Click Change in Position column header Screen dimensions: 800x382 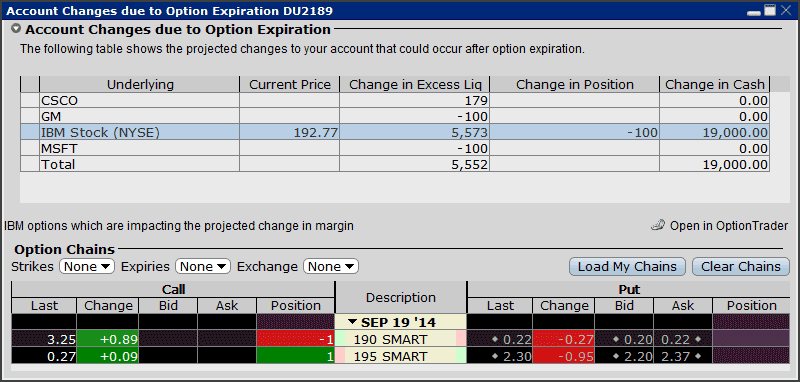click(574, 84)
